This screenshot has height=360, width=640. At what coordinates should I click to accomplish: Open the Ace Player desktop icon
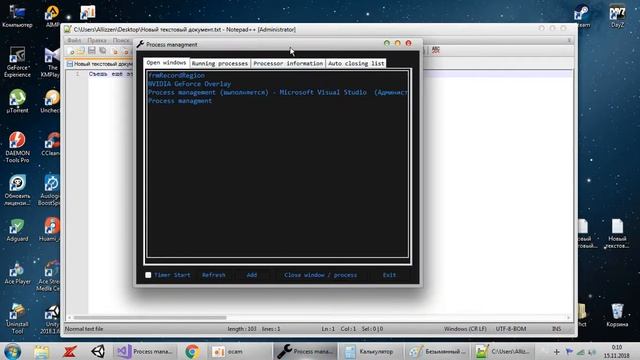pyautogui.click(x=17, y=273)
